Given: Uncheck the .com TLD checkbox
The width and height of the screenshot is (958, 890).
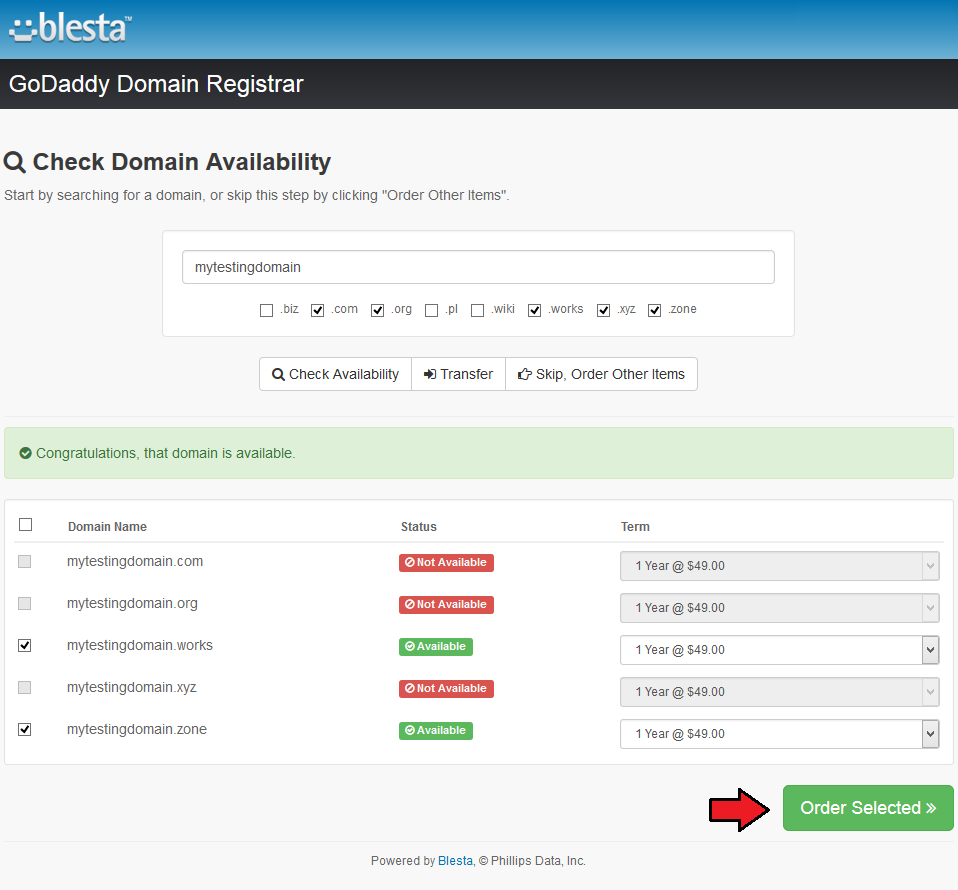Looking at the screenshot, I should click(317, 310).
